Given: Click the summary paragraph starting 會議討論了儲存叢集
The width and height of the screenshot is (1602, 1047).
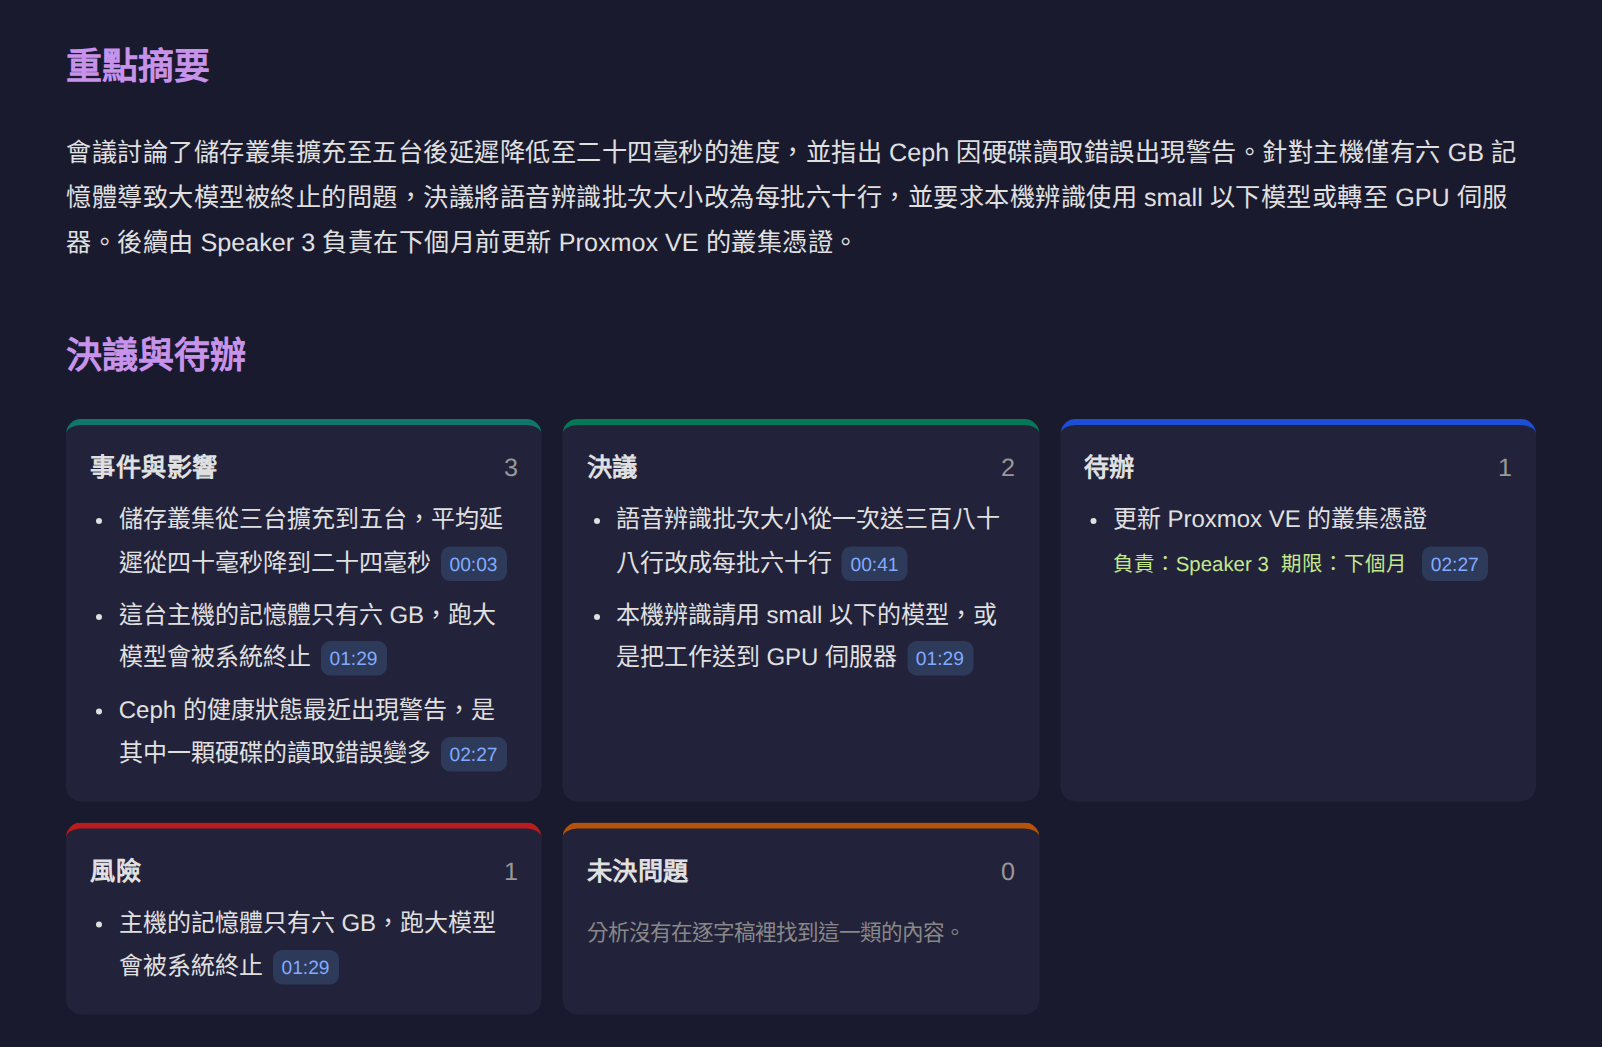Looking at the screenshot, I should tap(792, 197).
